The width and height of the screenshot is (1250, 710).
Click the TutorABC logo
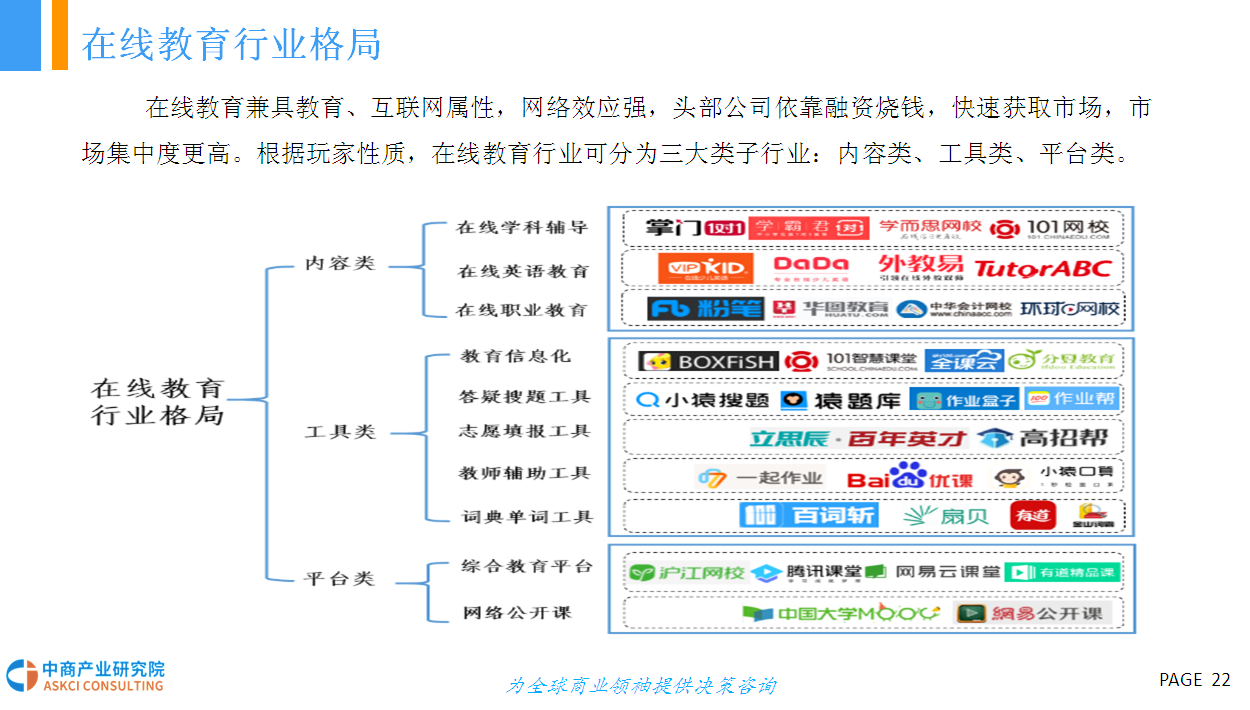point(1042,268)
